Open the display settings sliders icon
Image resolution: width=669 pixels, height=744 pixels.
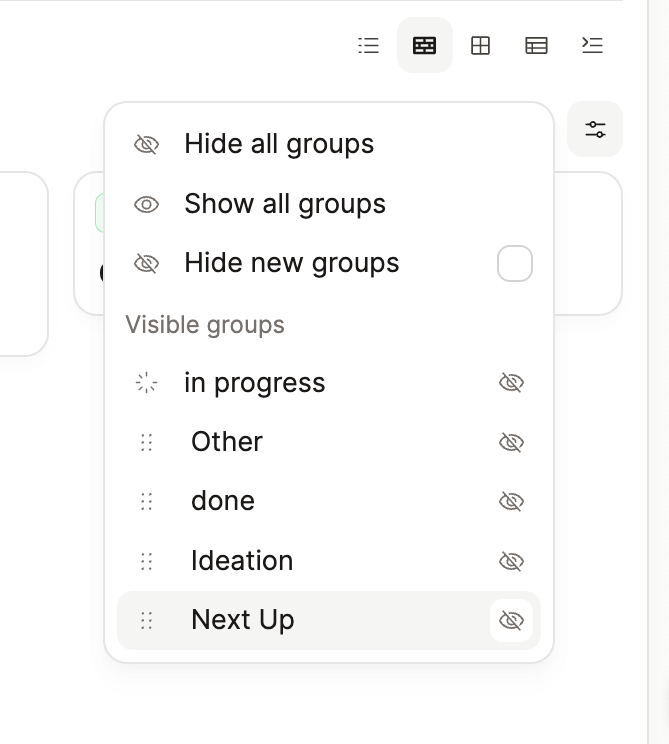(x=595, y=129)
